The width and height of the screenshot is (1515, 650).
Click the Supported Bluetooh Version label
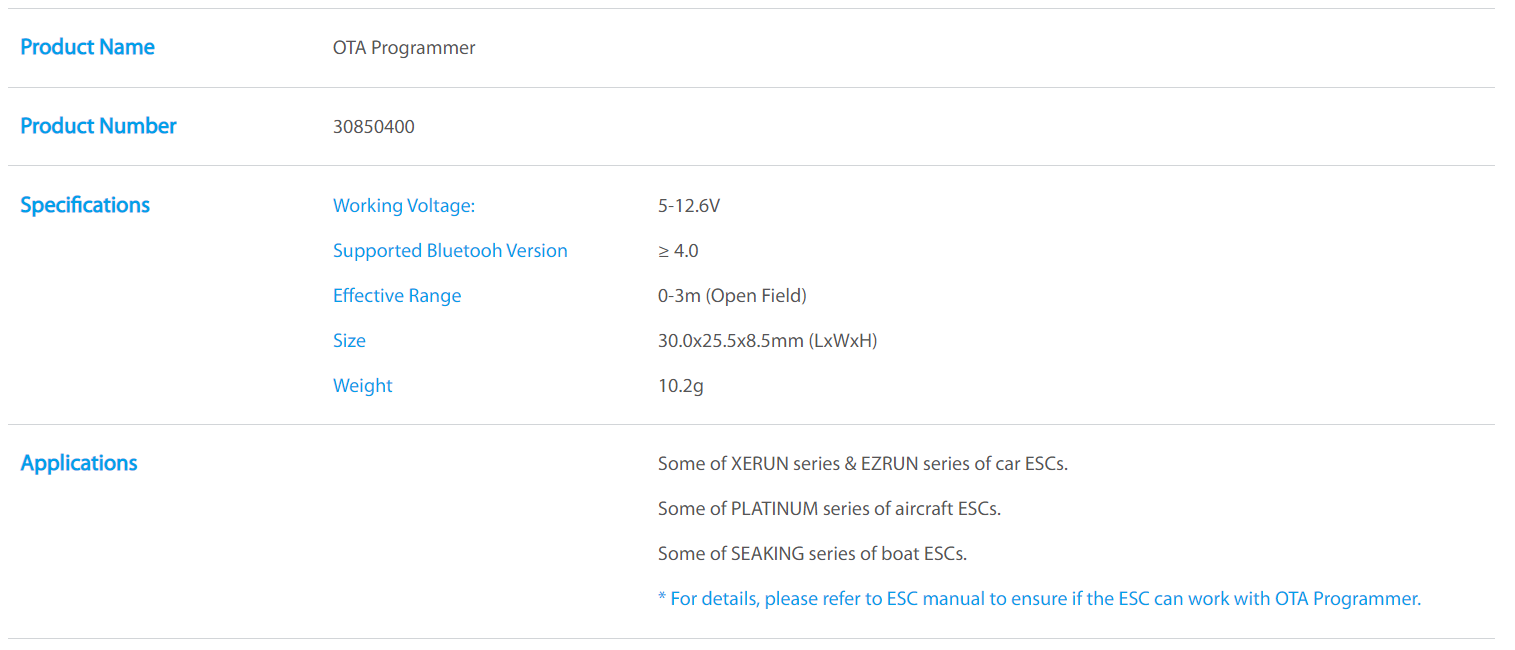[450, 251]
